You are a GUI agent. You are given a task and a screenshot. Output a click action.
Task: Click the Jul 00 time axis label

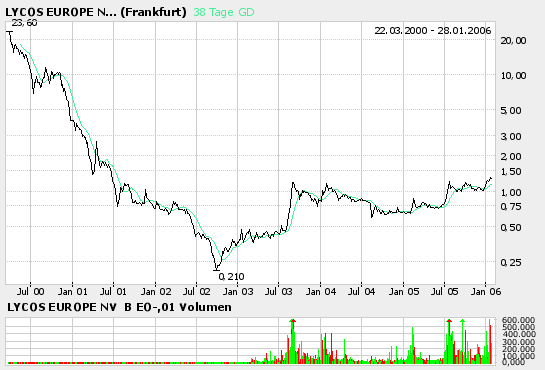31,291
